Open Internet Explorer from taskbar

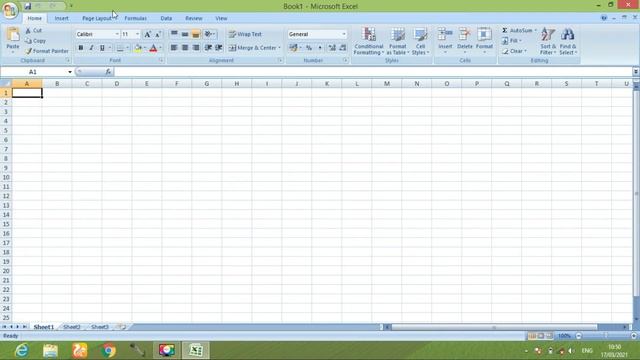click(21, 351)
